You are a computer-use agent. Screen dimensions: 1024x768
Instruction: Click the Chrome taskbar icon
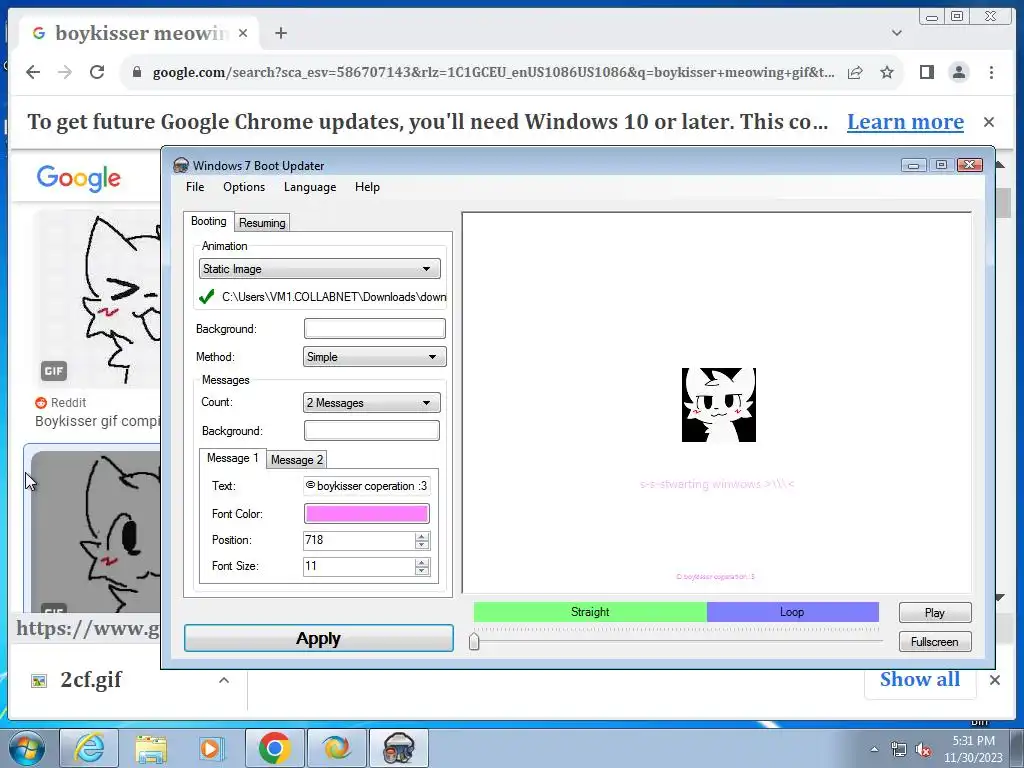[274, 748]
